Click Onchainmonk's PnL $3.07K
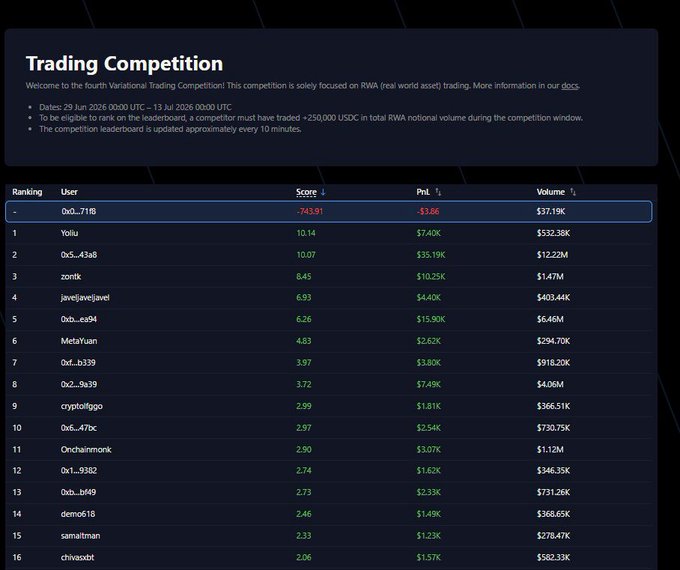 [x=428, y=449]
